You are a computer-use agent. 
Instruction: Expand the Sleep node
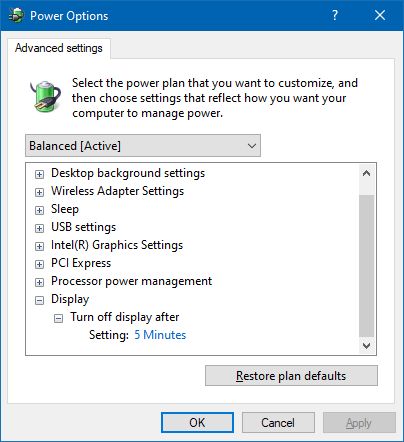click(x=39, y=210)
